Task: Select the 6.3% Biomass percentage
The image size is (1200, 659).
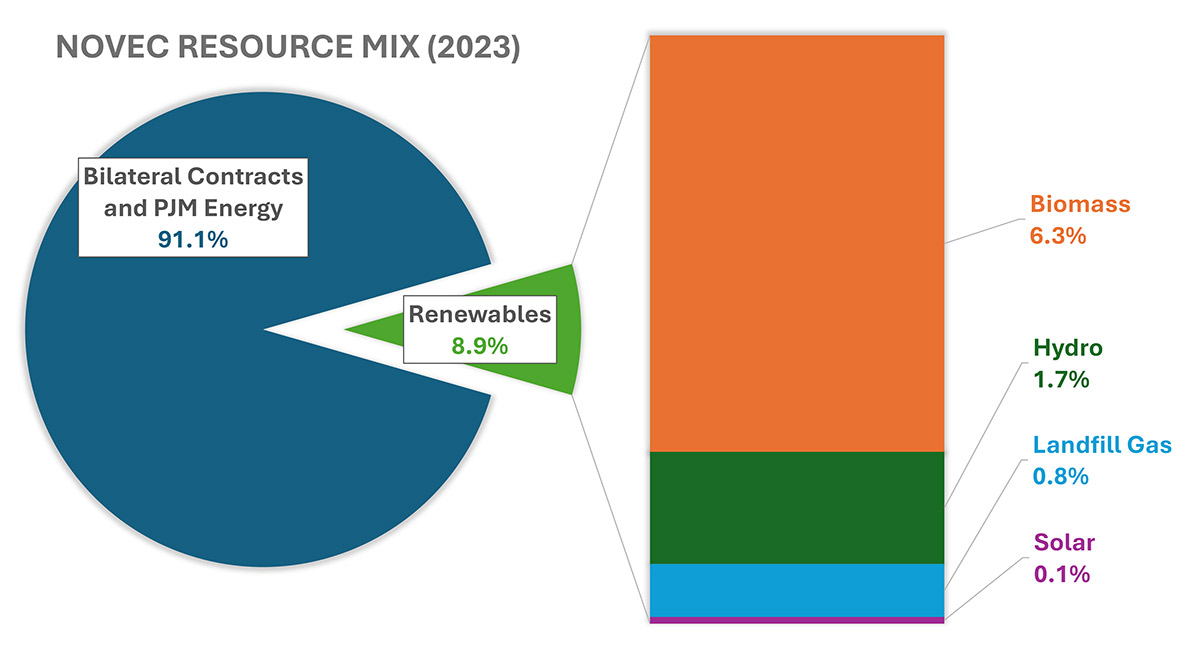Action: tap(1058, 237)
